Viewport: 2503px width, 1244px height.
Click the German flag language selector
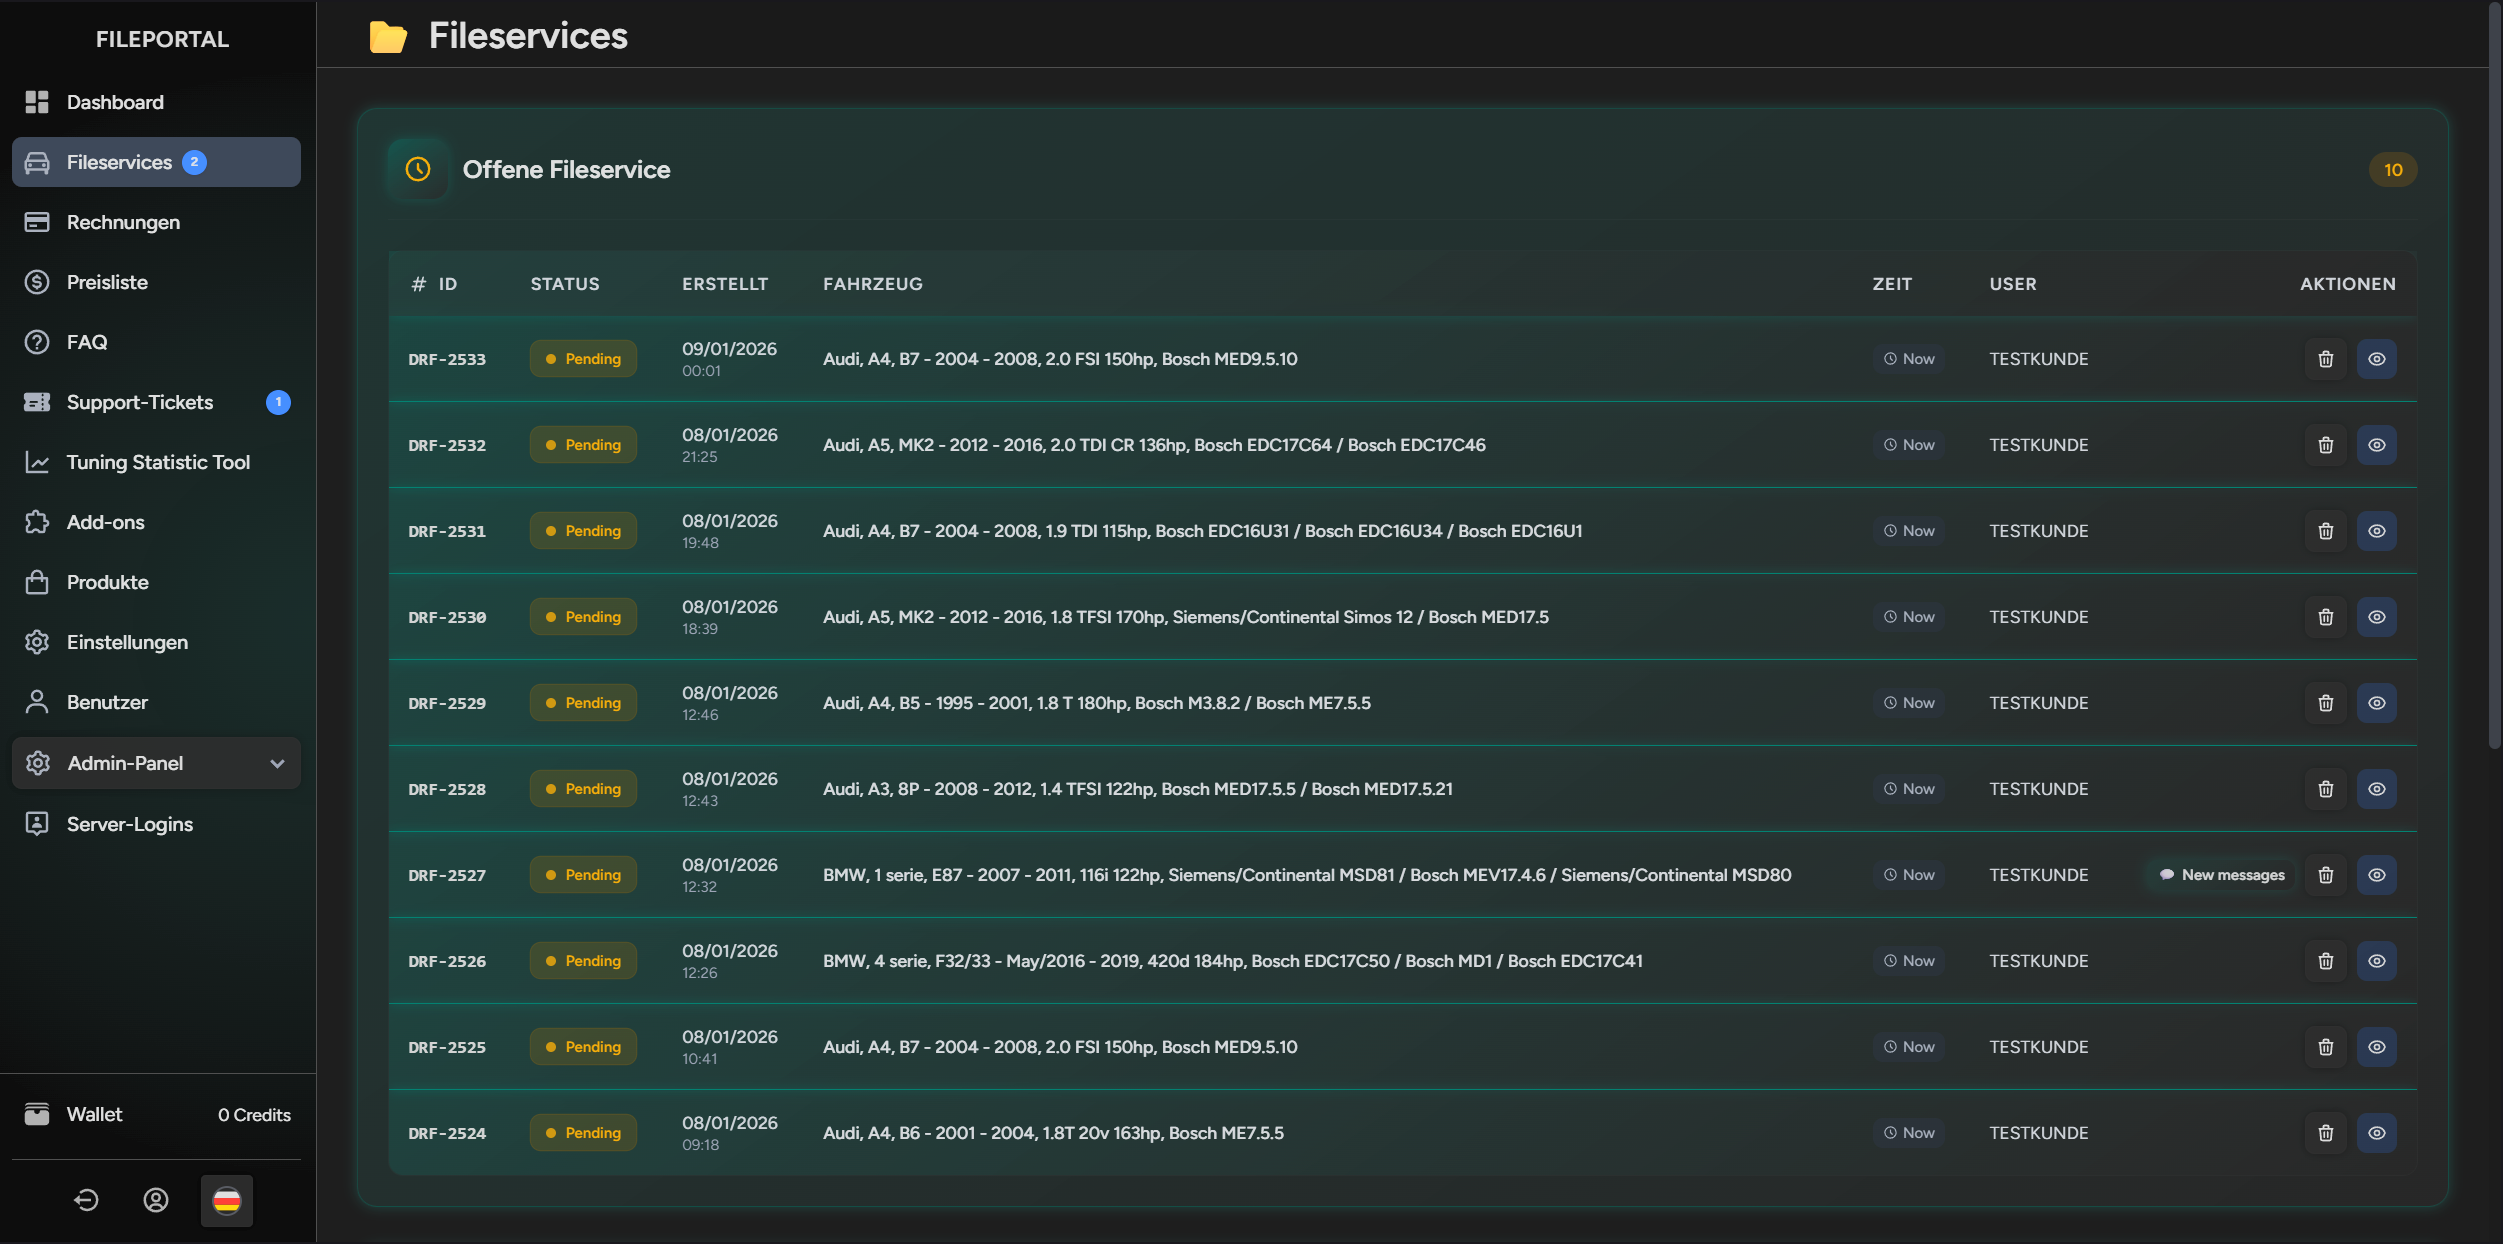click(227, 1200)
